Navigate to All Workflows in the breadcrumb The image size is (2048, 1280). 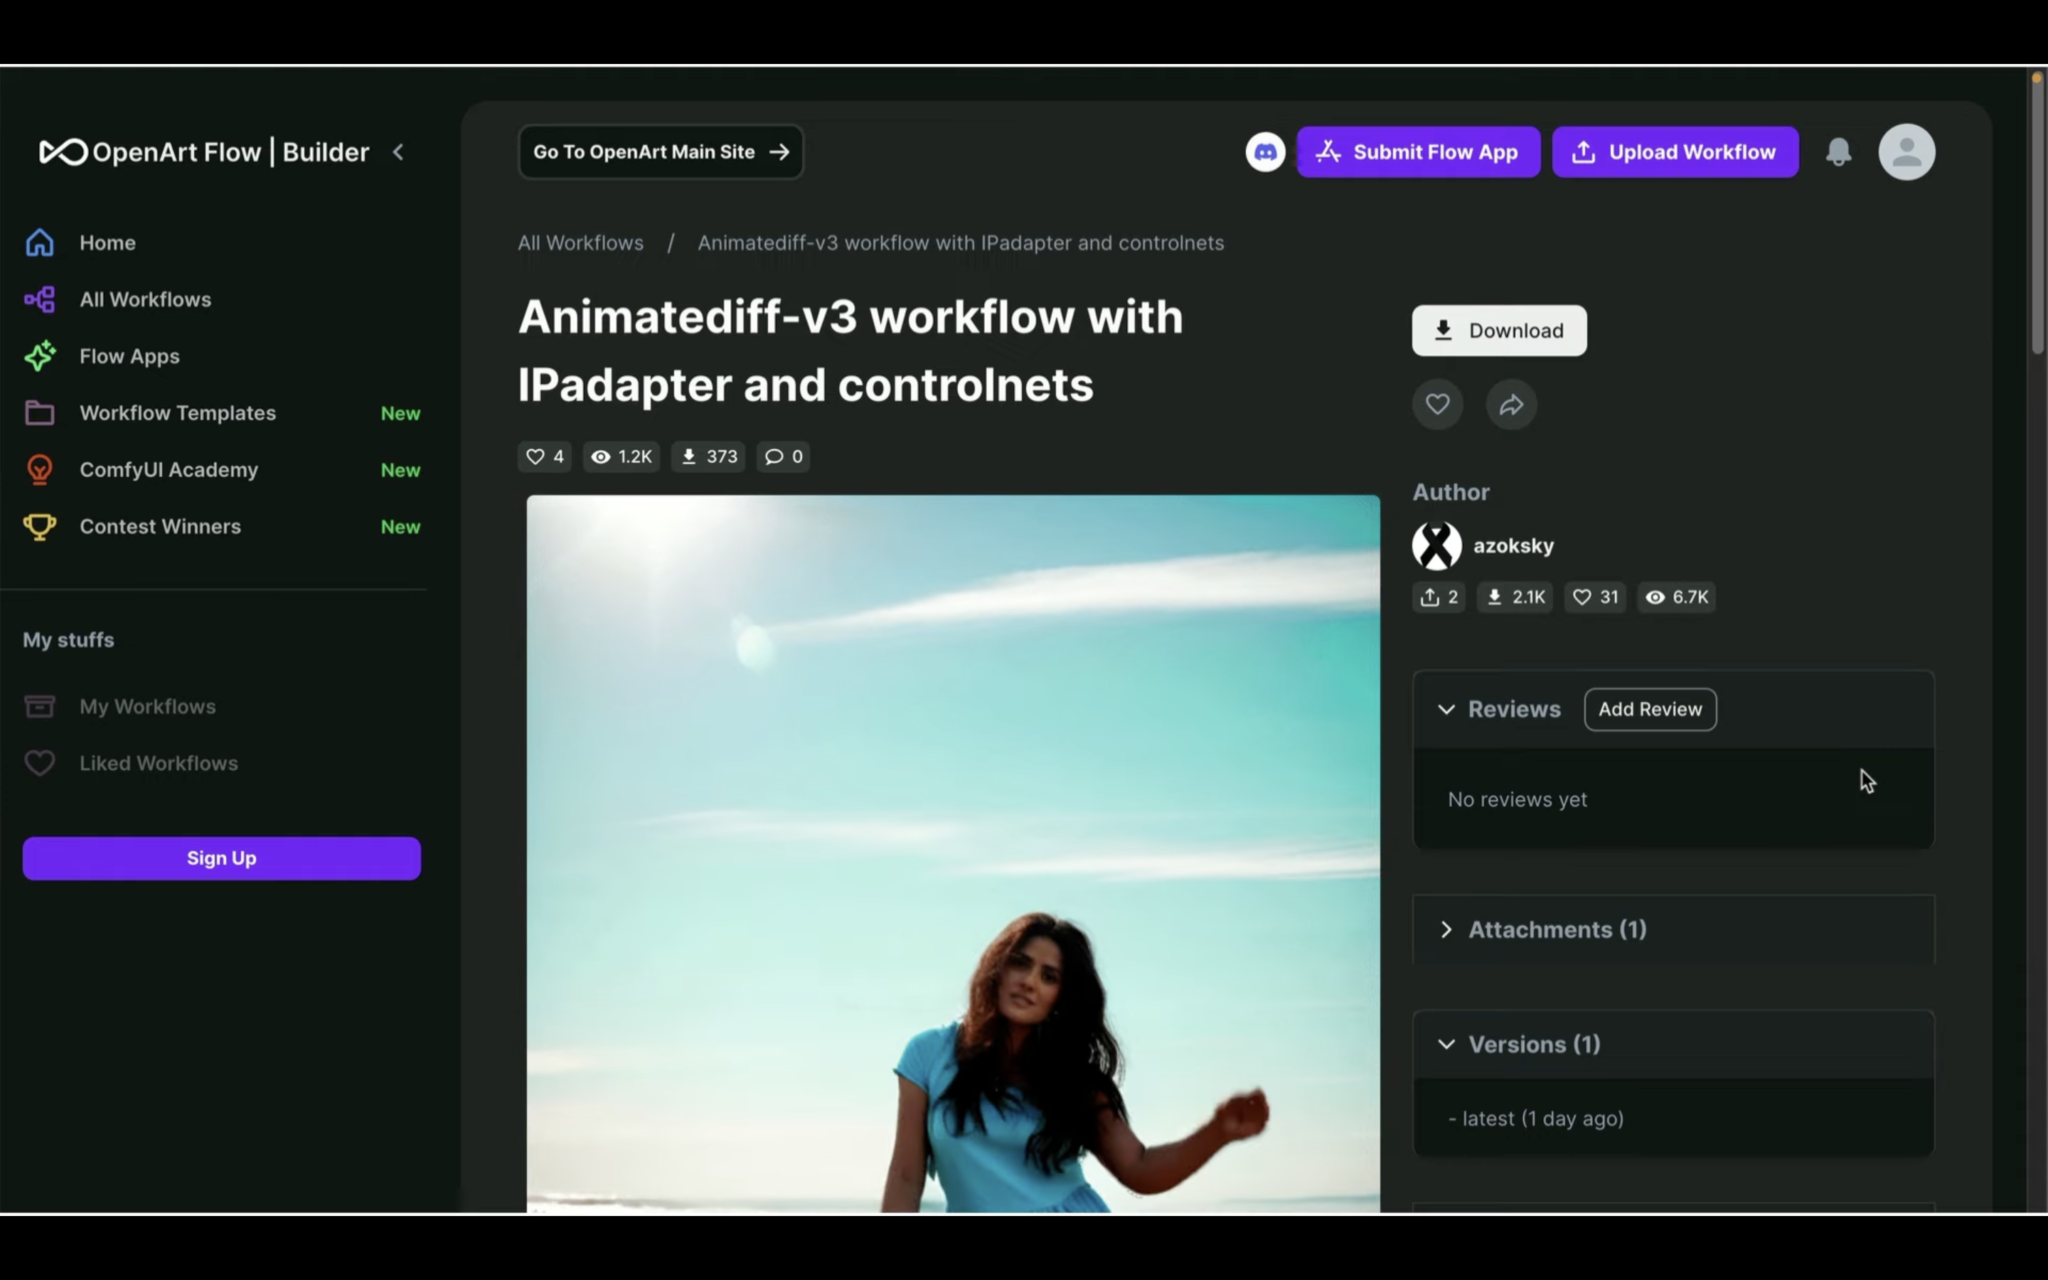[580, 242]
